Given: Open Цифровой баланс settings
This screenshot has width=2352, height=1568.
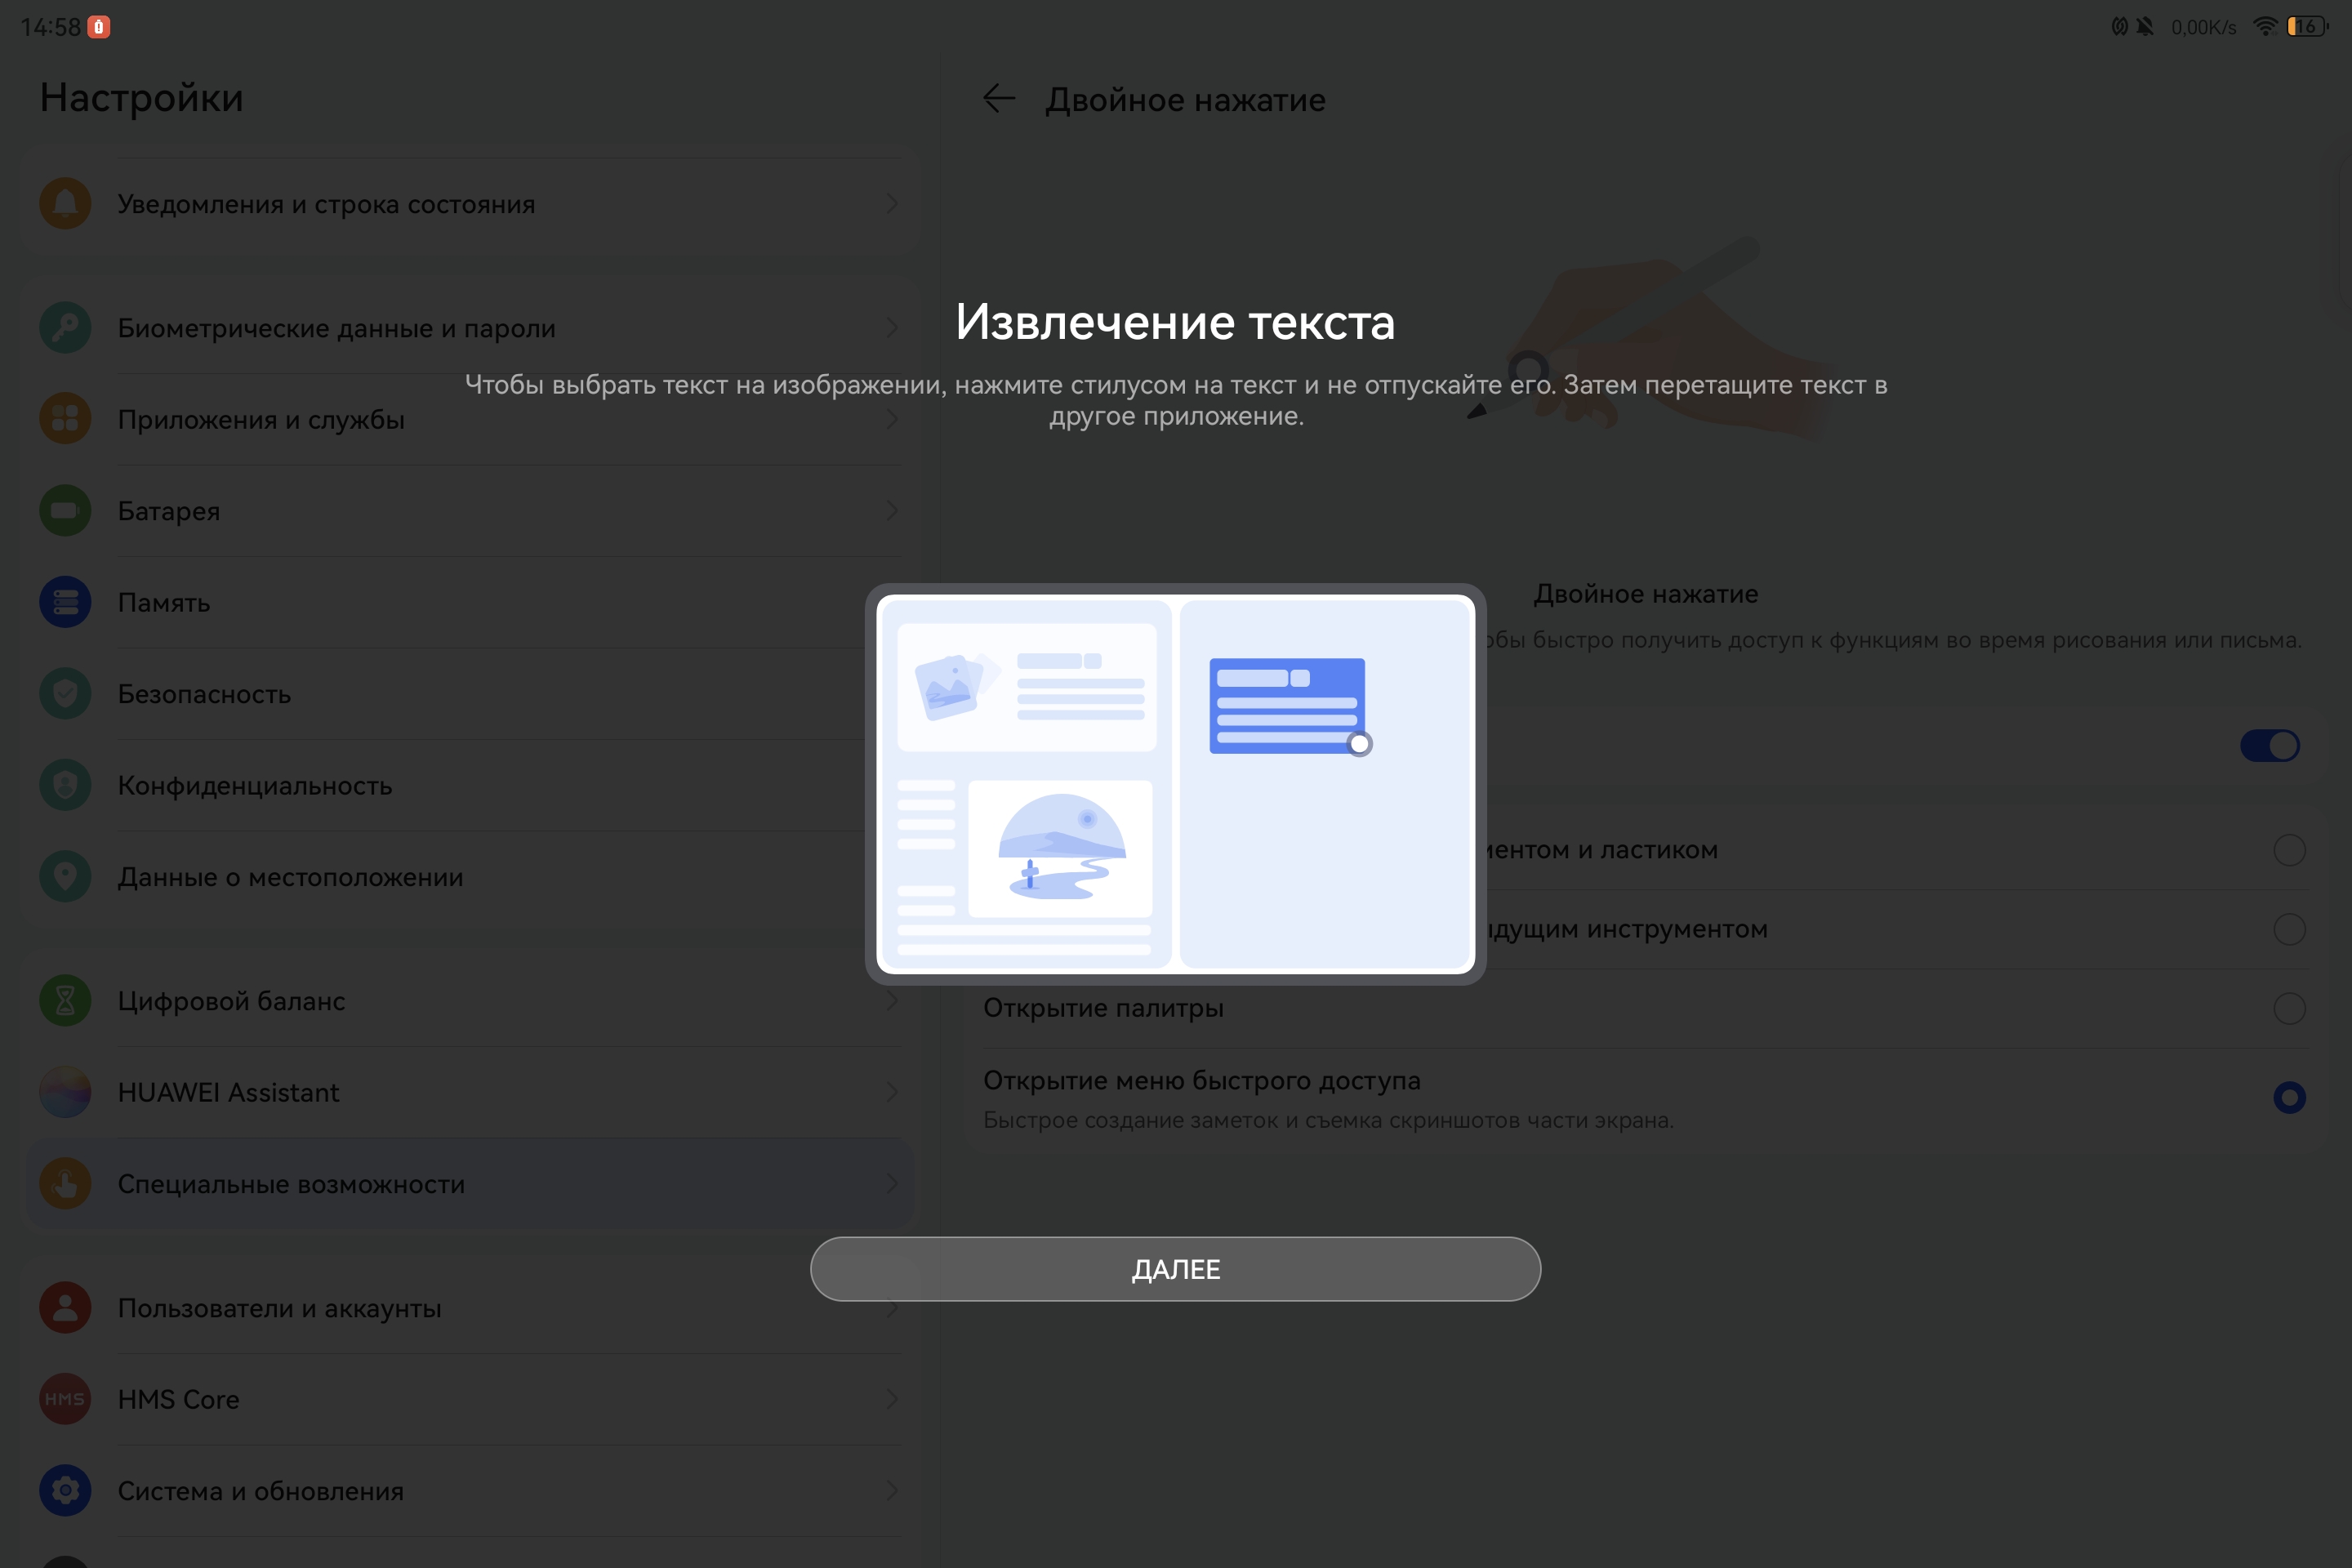Looking at the screenshot, I should pyautogui.click(x=470, y=1001).
